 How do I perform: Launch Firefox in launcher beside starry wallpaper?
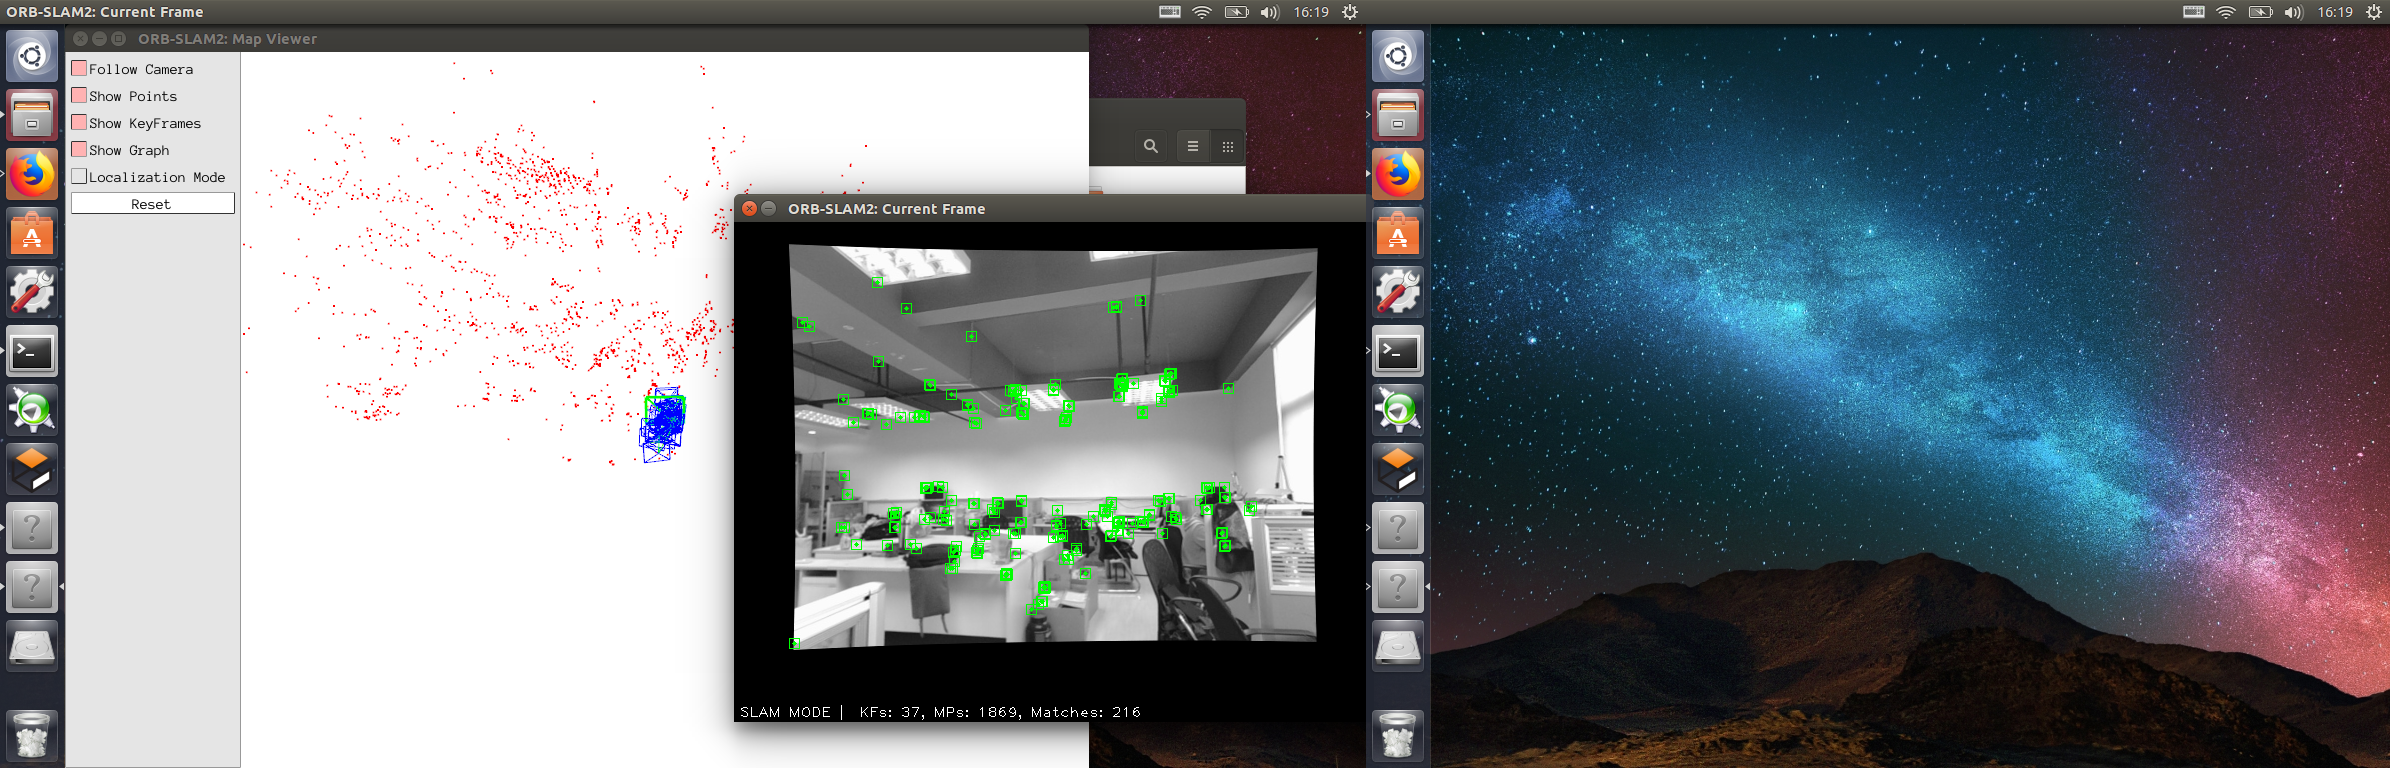[1397, 173]
